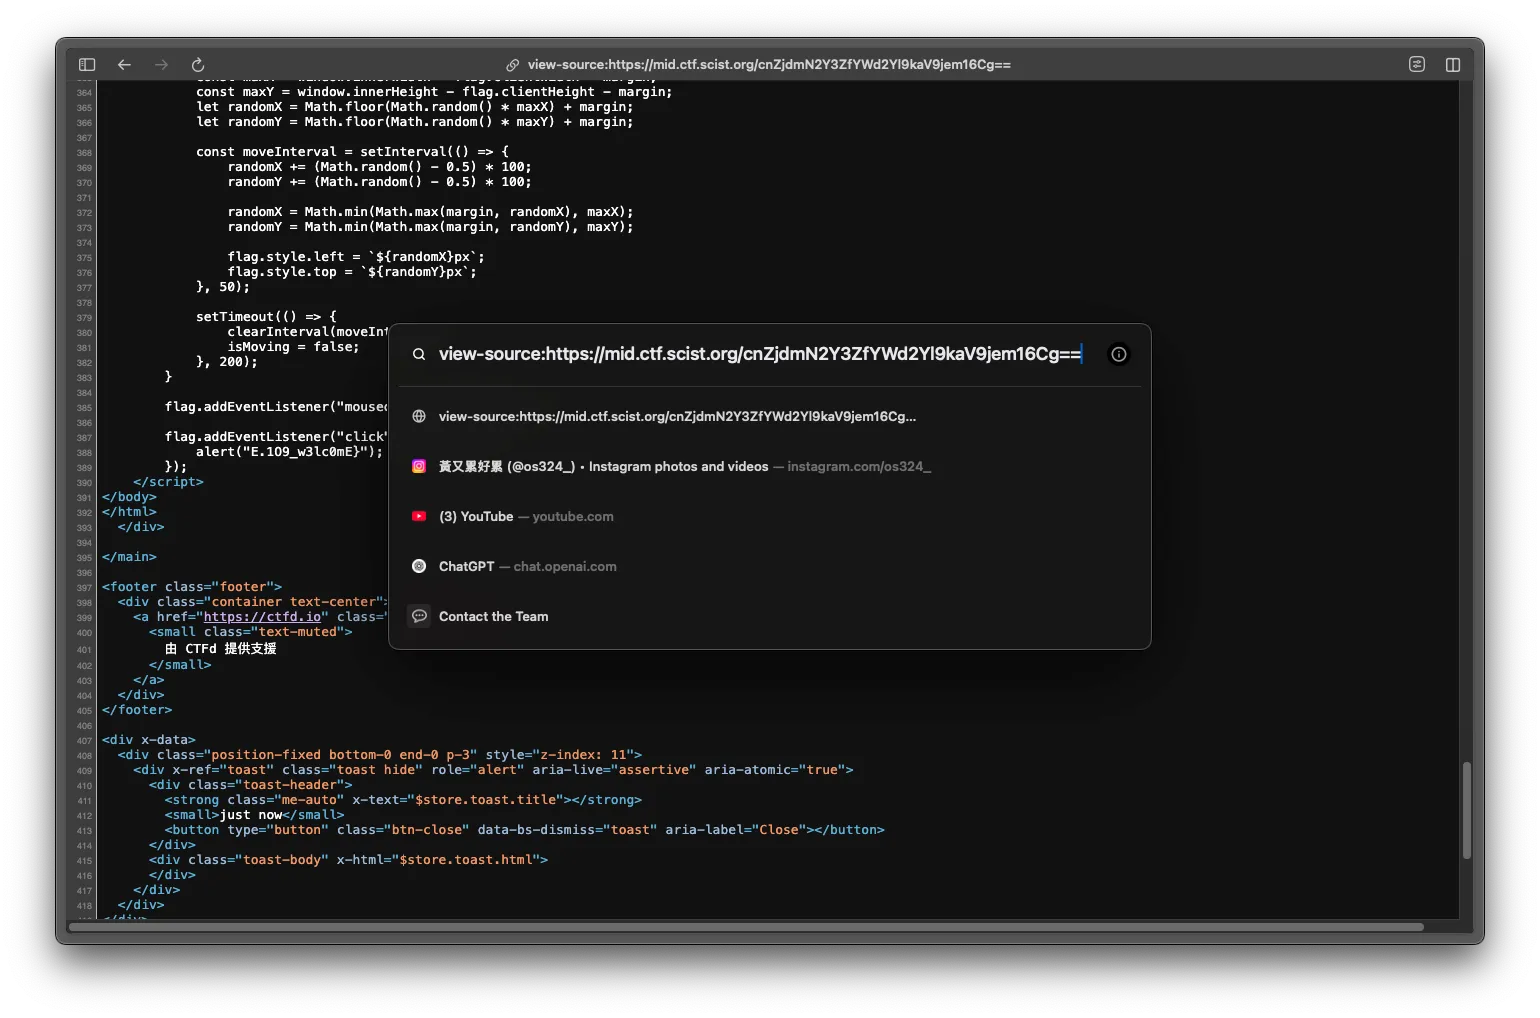
Task: Open the Instagram @os324_ suggestion
Action: [x=684, y=467]
